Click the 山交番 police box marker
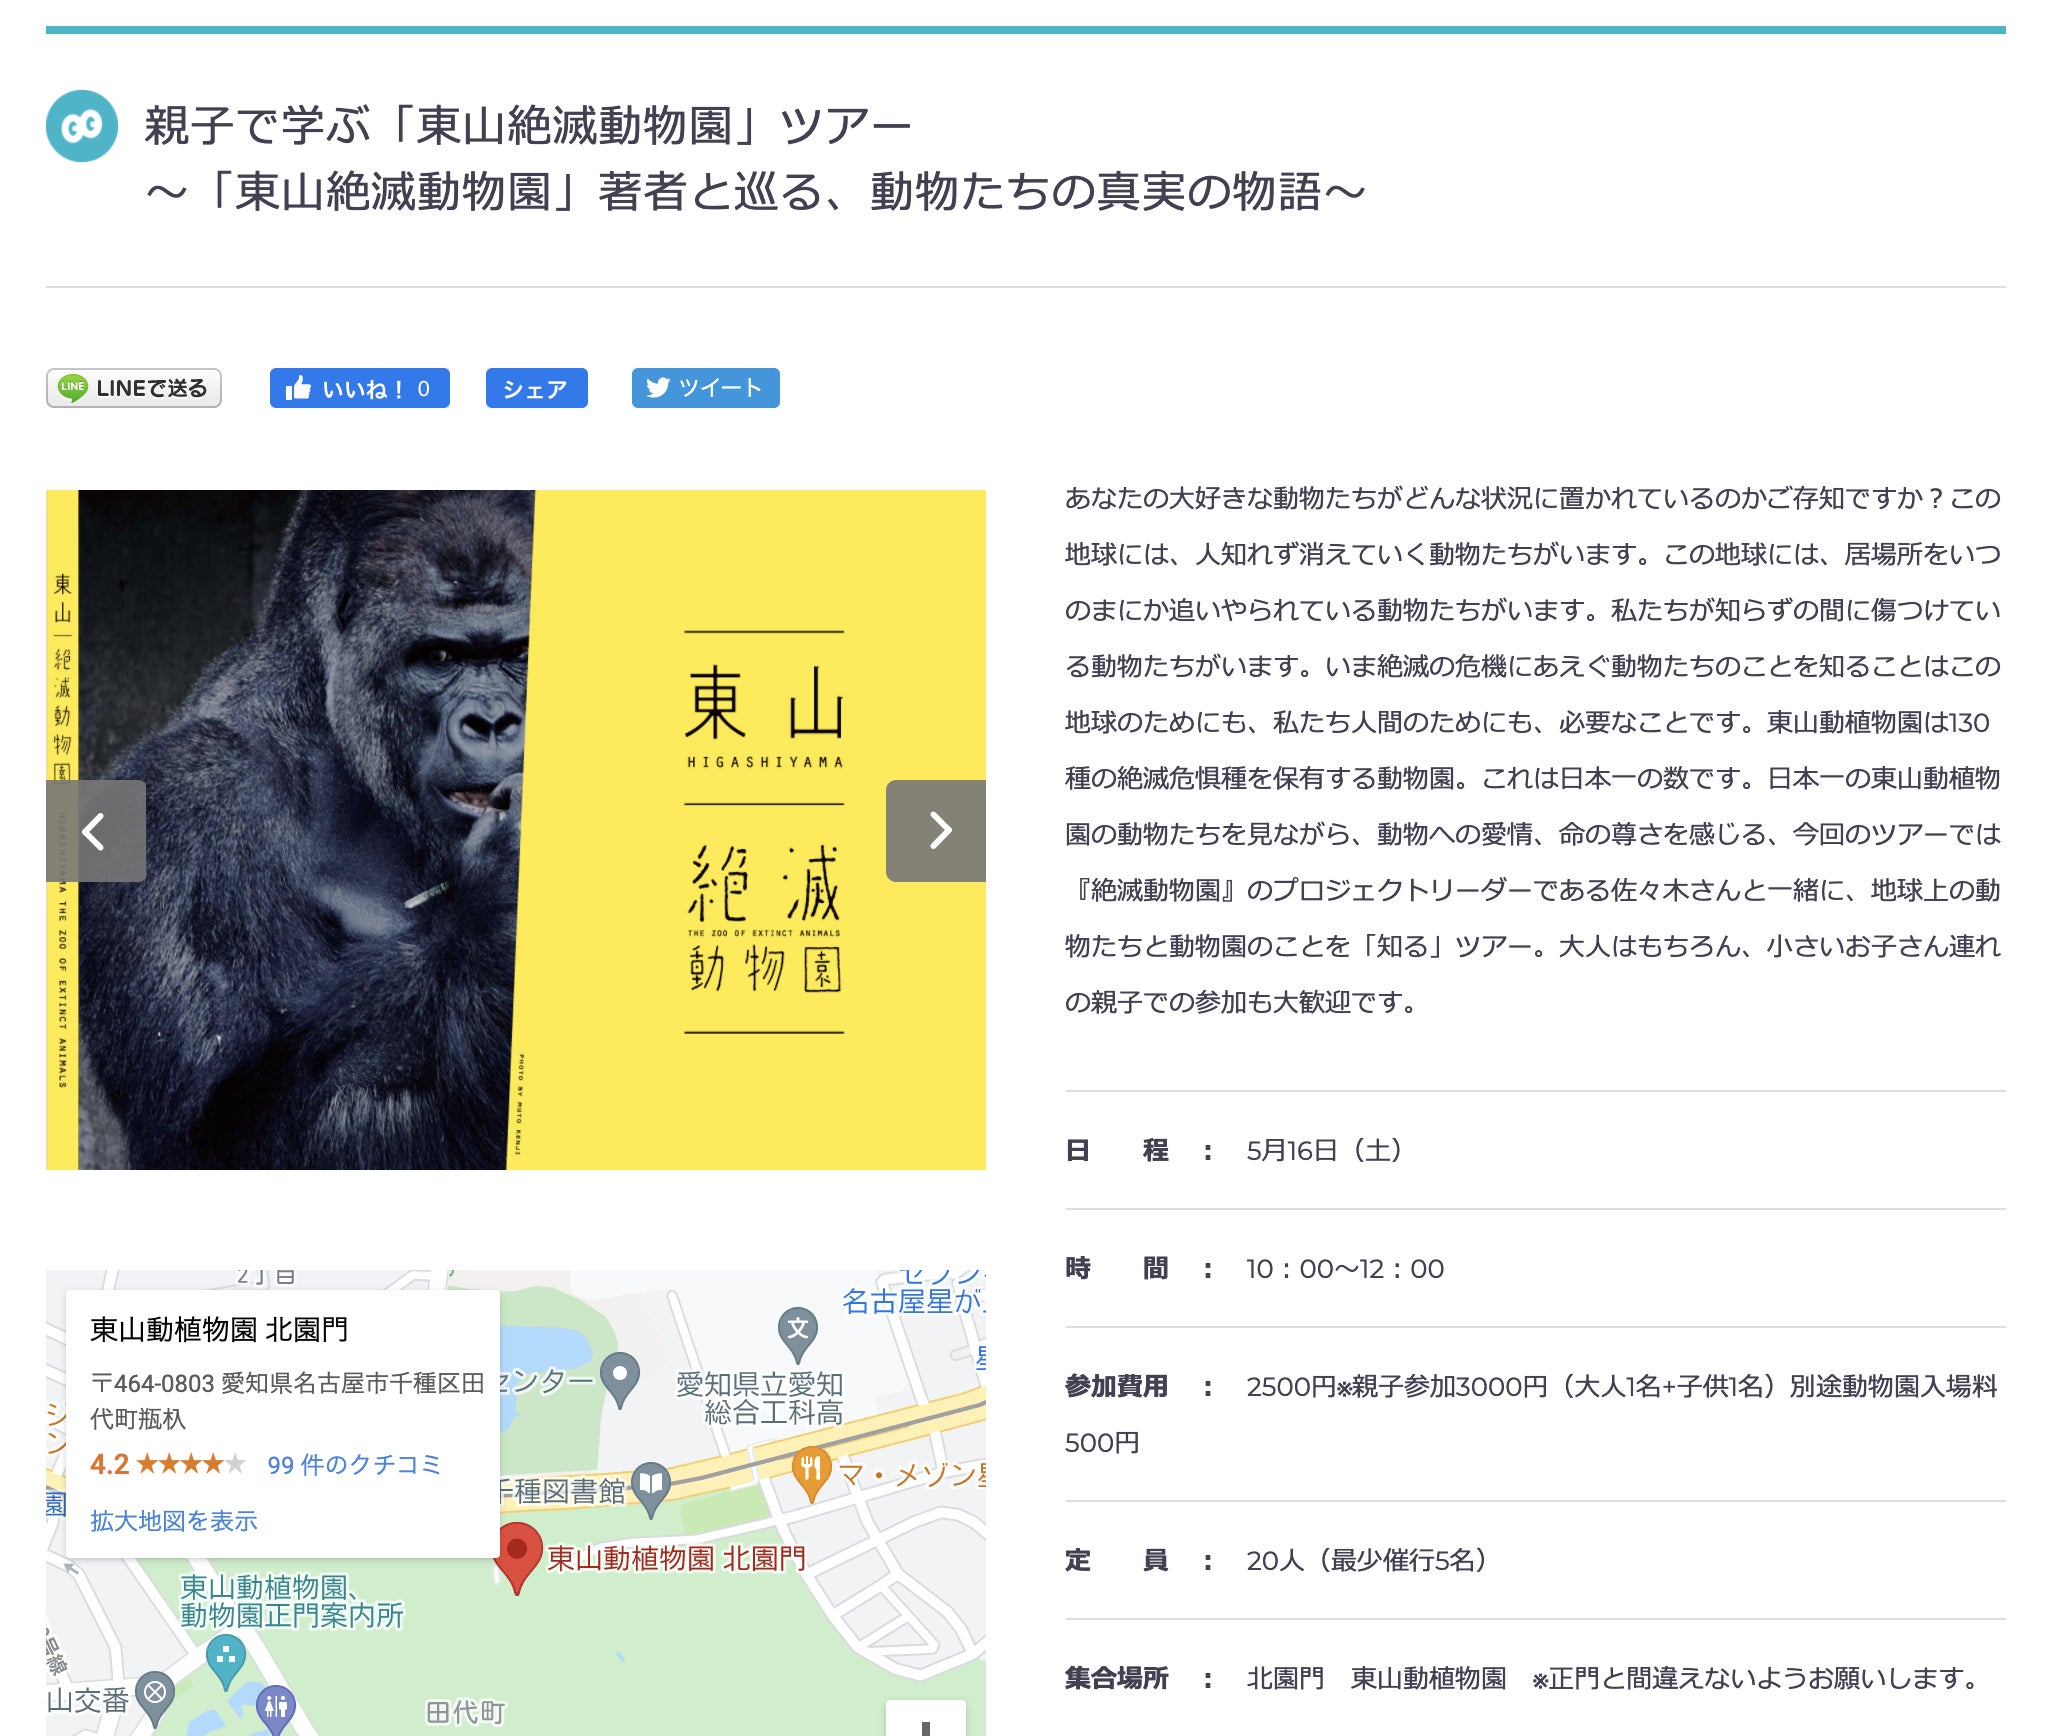The width and height of the screenshot is (2052, 1736). (x=155, y=1694)
